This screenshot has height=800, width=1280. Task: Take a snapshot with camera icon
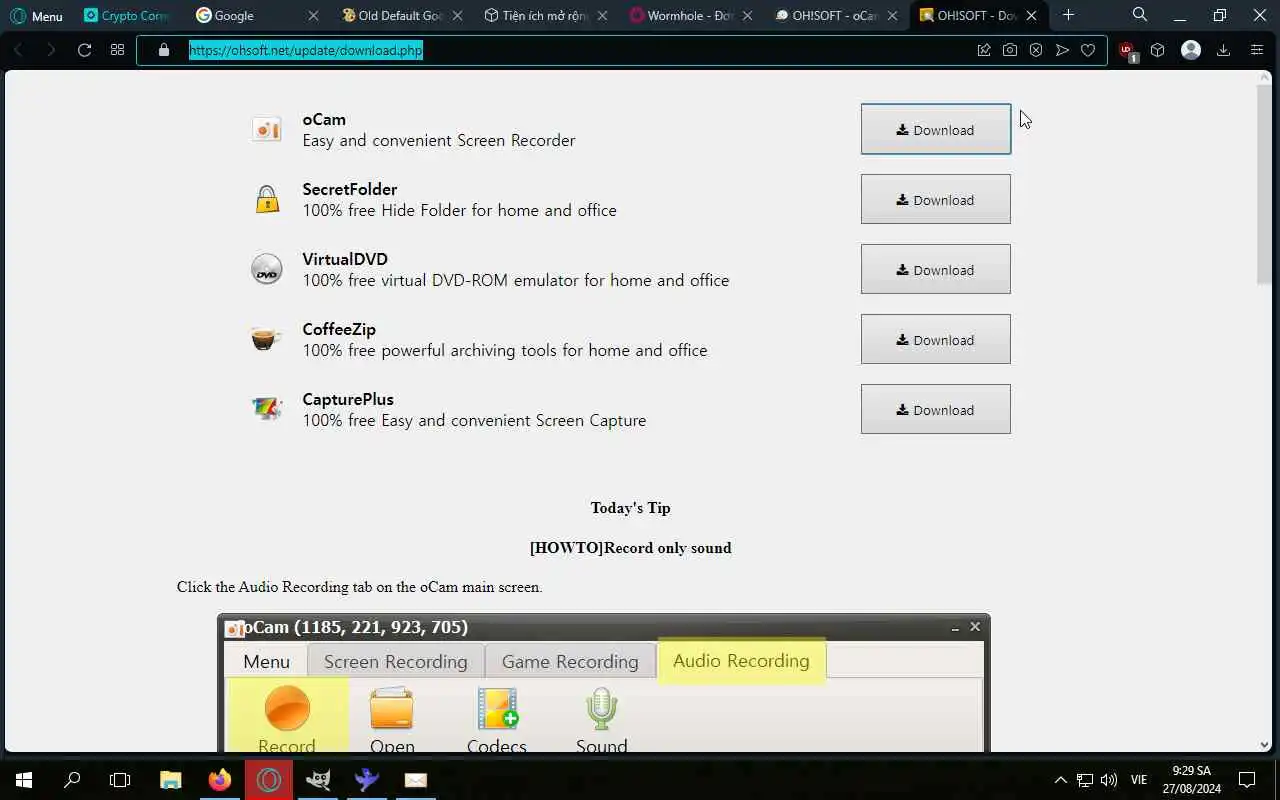click(1010, 50)
